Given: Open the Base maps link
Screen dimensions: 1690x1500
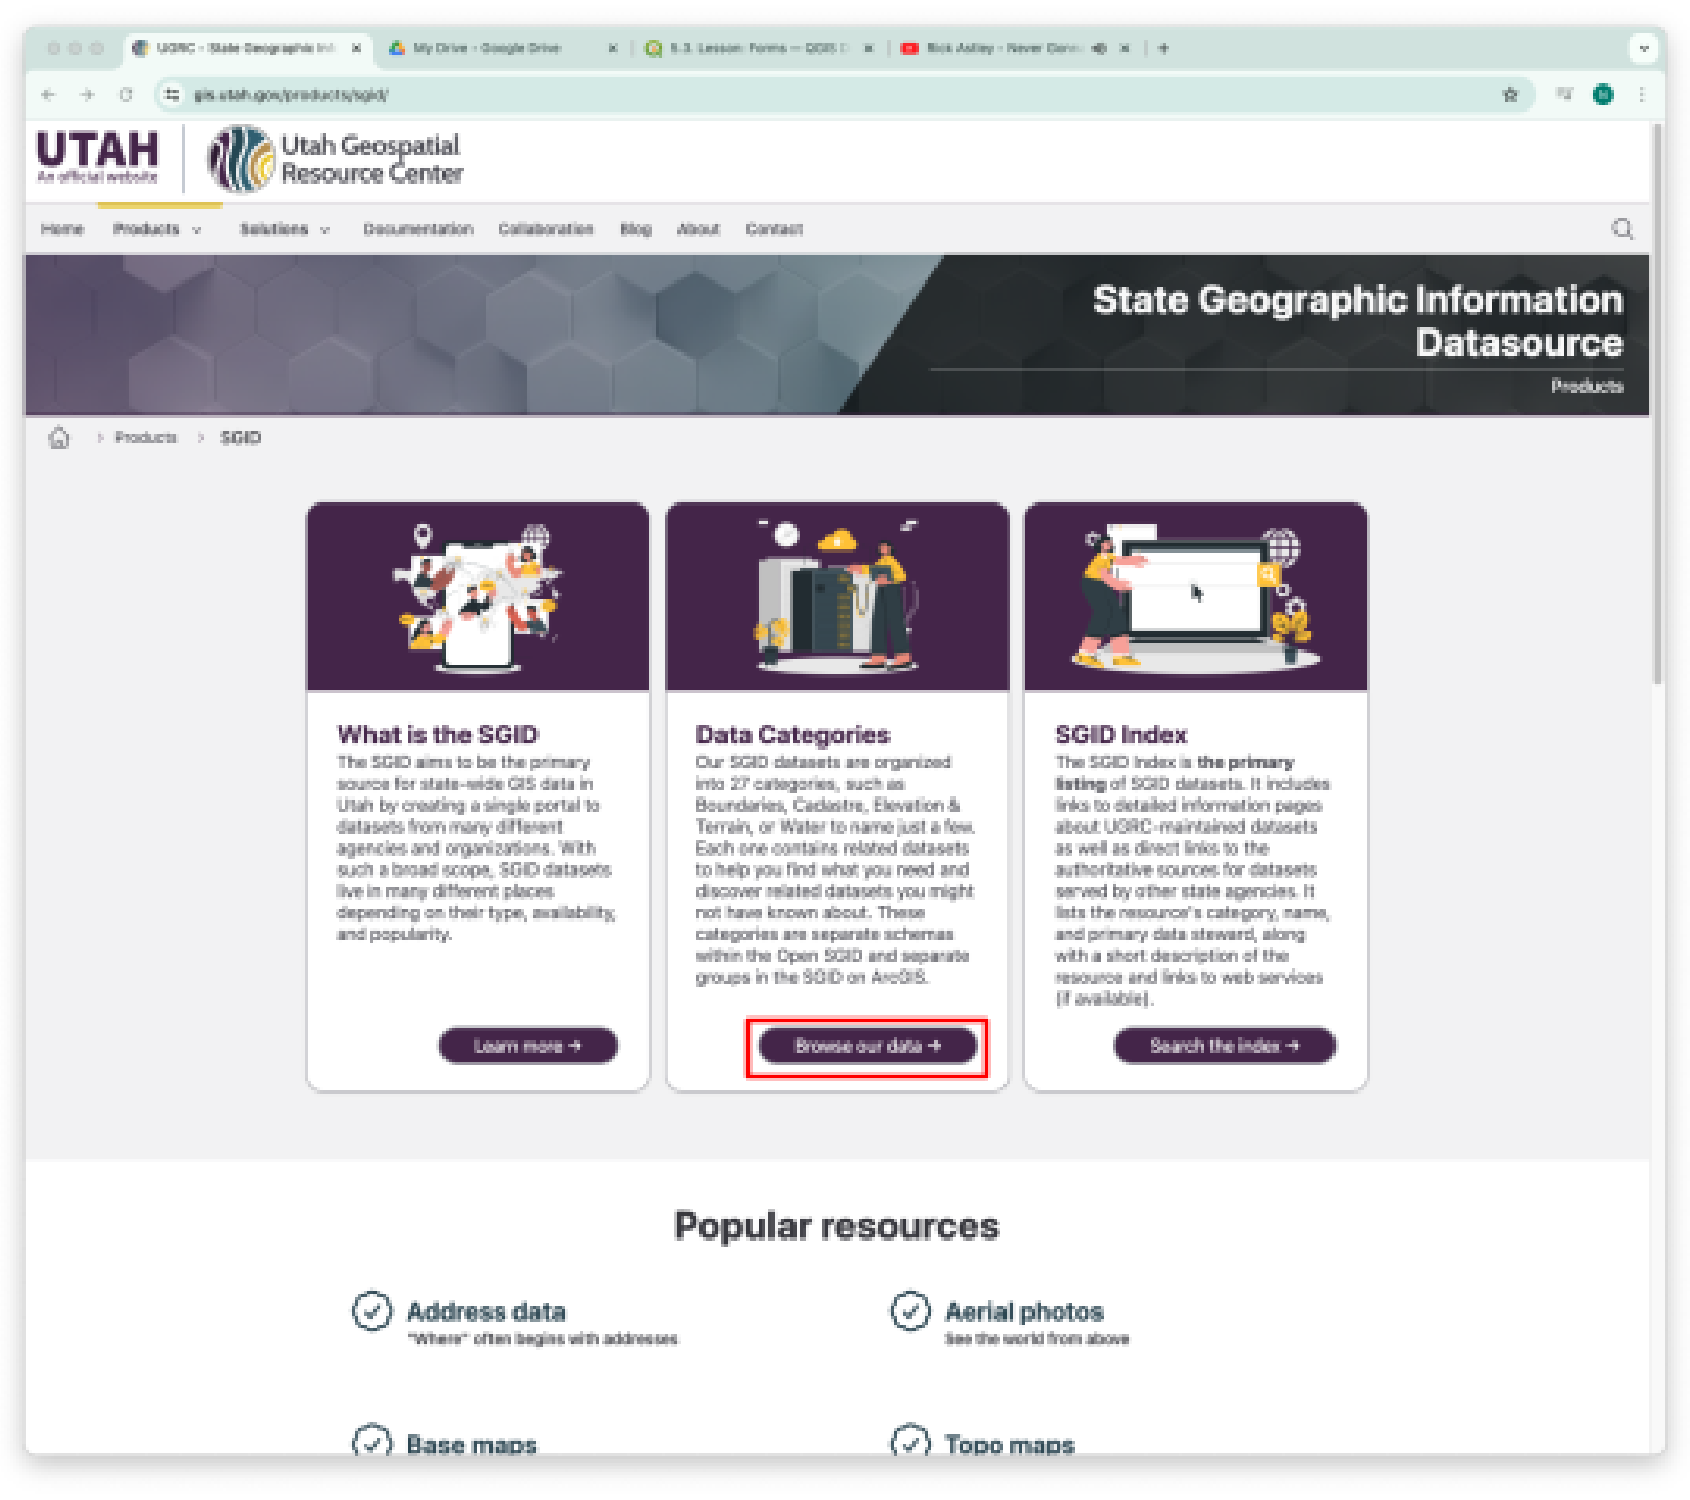Looking at the screenshot, I should point(471,1444).
